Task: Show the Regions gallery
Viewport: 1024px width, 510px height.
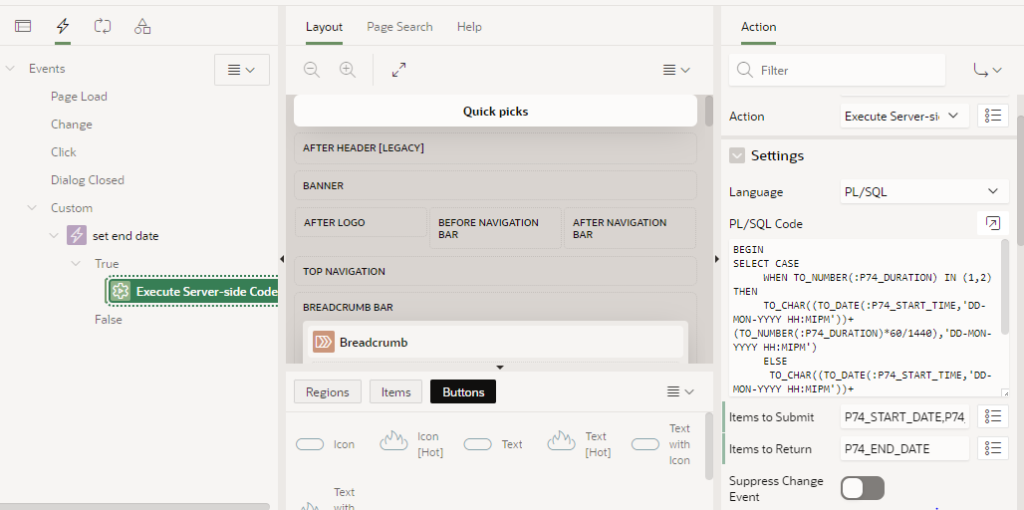Action: point(327,392)
